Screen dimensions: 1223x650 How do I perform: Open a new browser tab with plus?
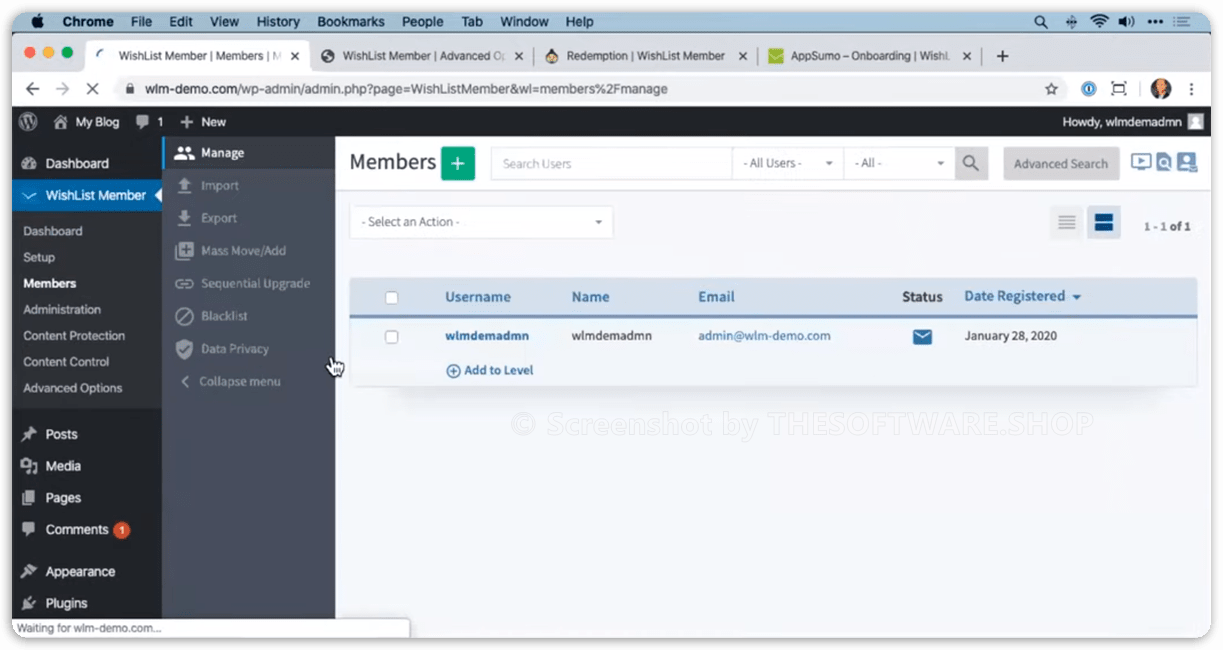[1002, 56]
